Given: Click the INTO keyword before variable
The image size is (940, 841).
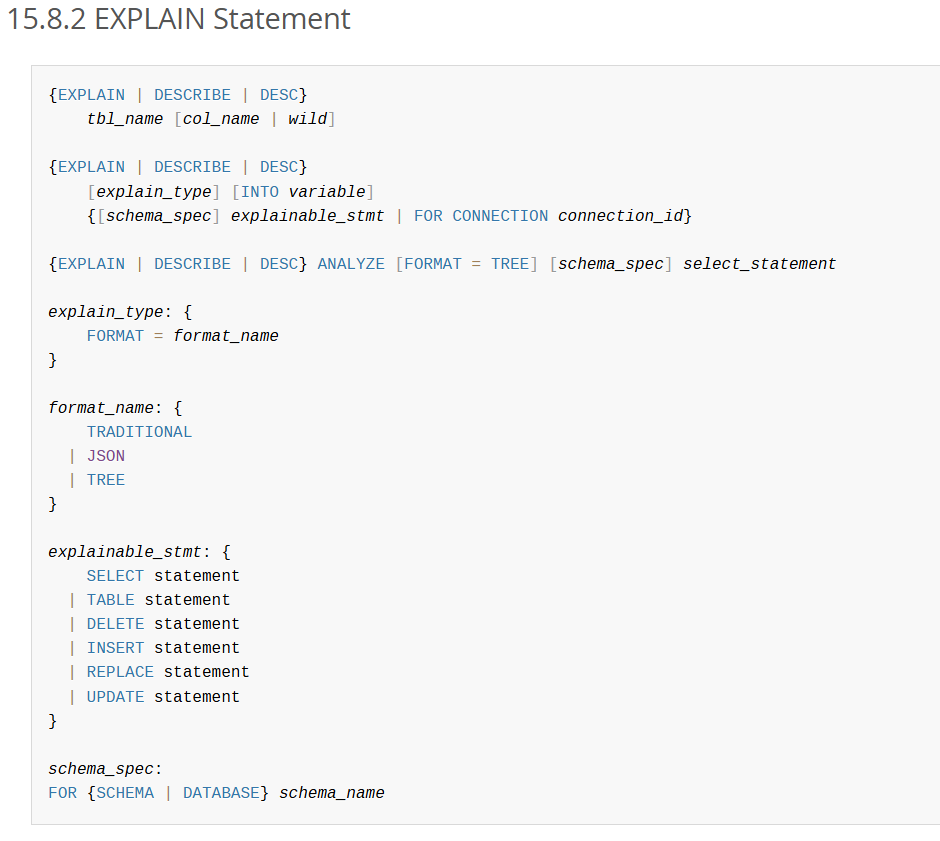Looking at the screenshot, I should (260, 191).
